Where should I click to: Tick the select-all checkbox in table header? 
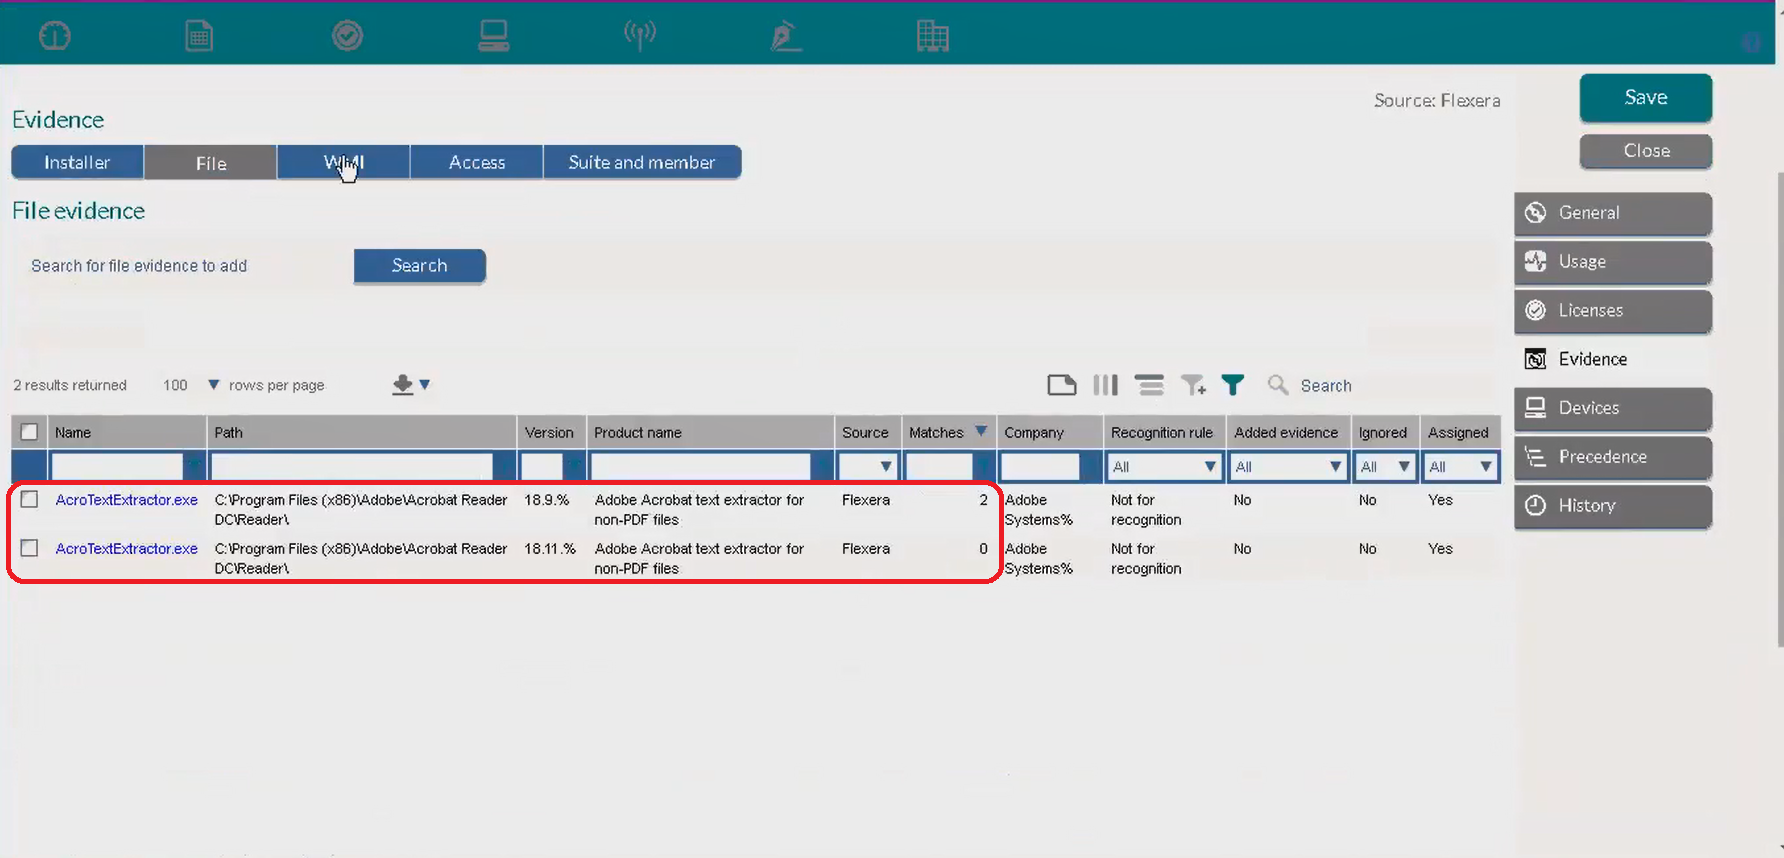[29, 432]
